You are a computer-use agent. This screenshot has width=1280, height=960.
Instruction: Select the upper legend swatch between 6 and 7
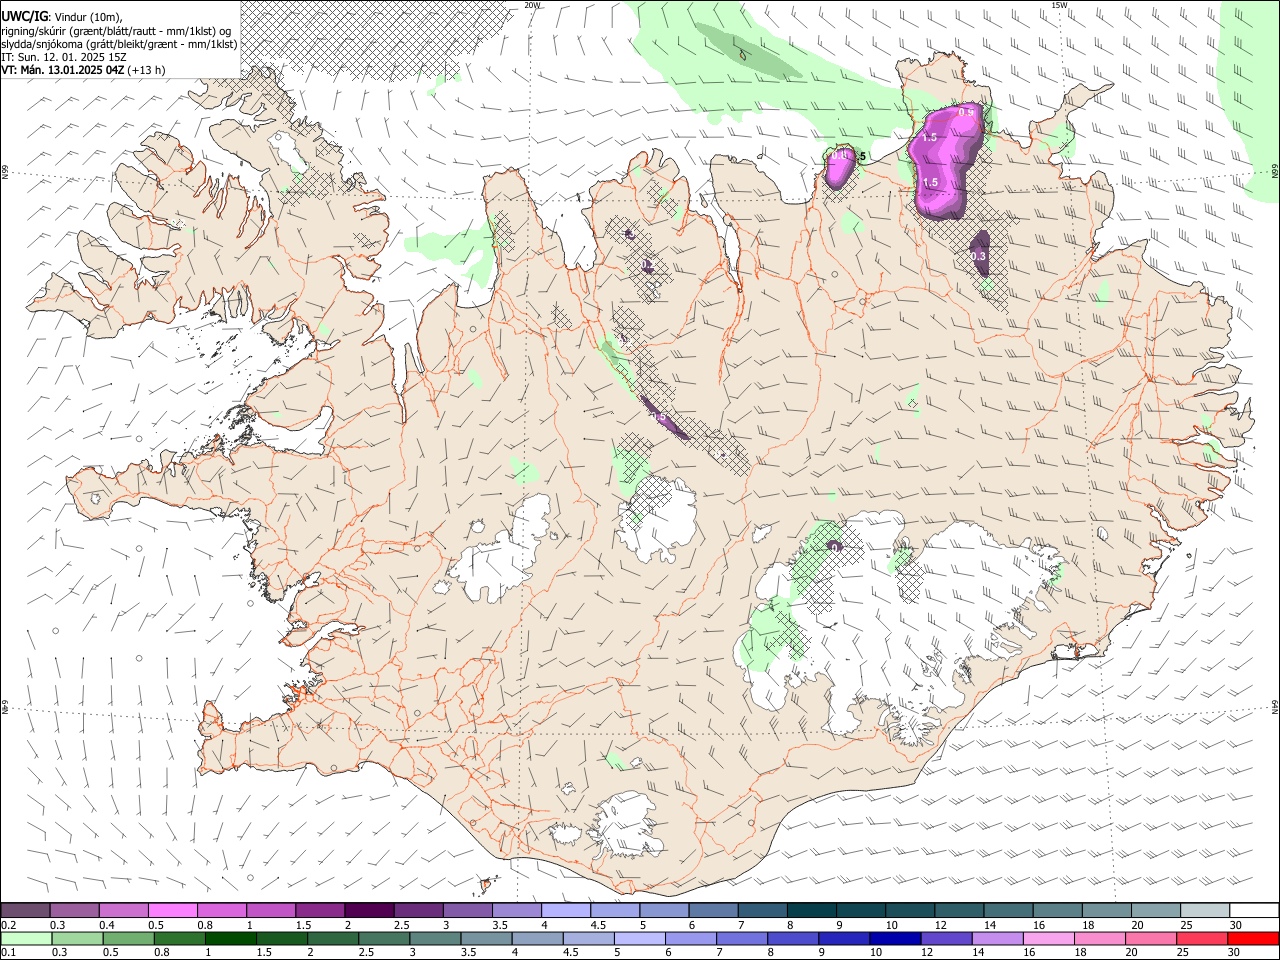(x=713, y=910)
